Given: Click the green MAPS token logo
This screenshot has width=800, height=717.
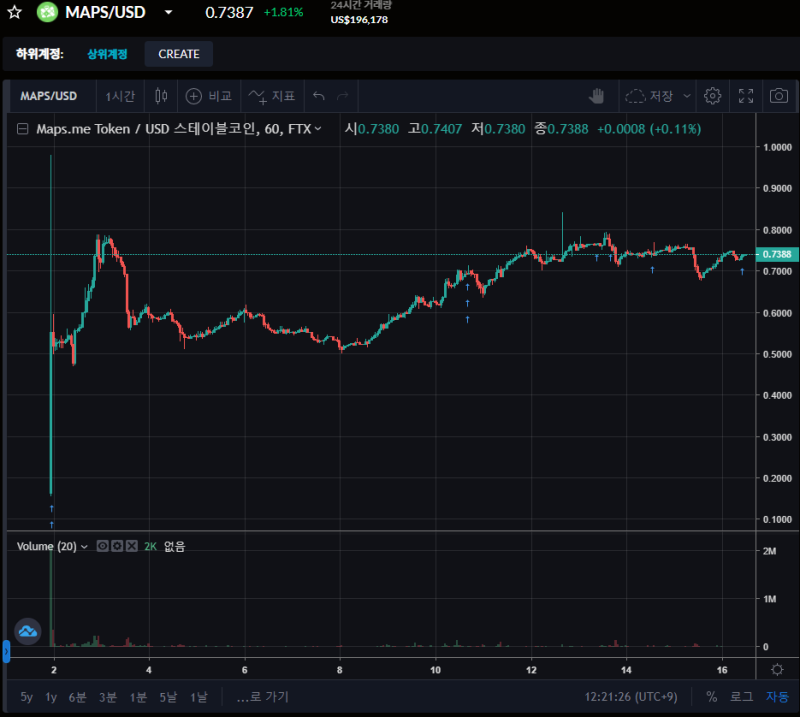Looking at the screenshot, I should pyautogui.click(x=47, y=12).
